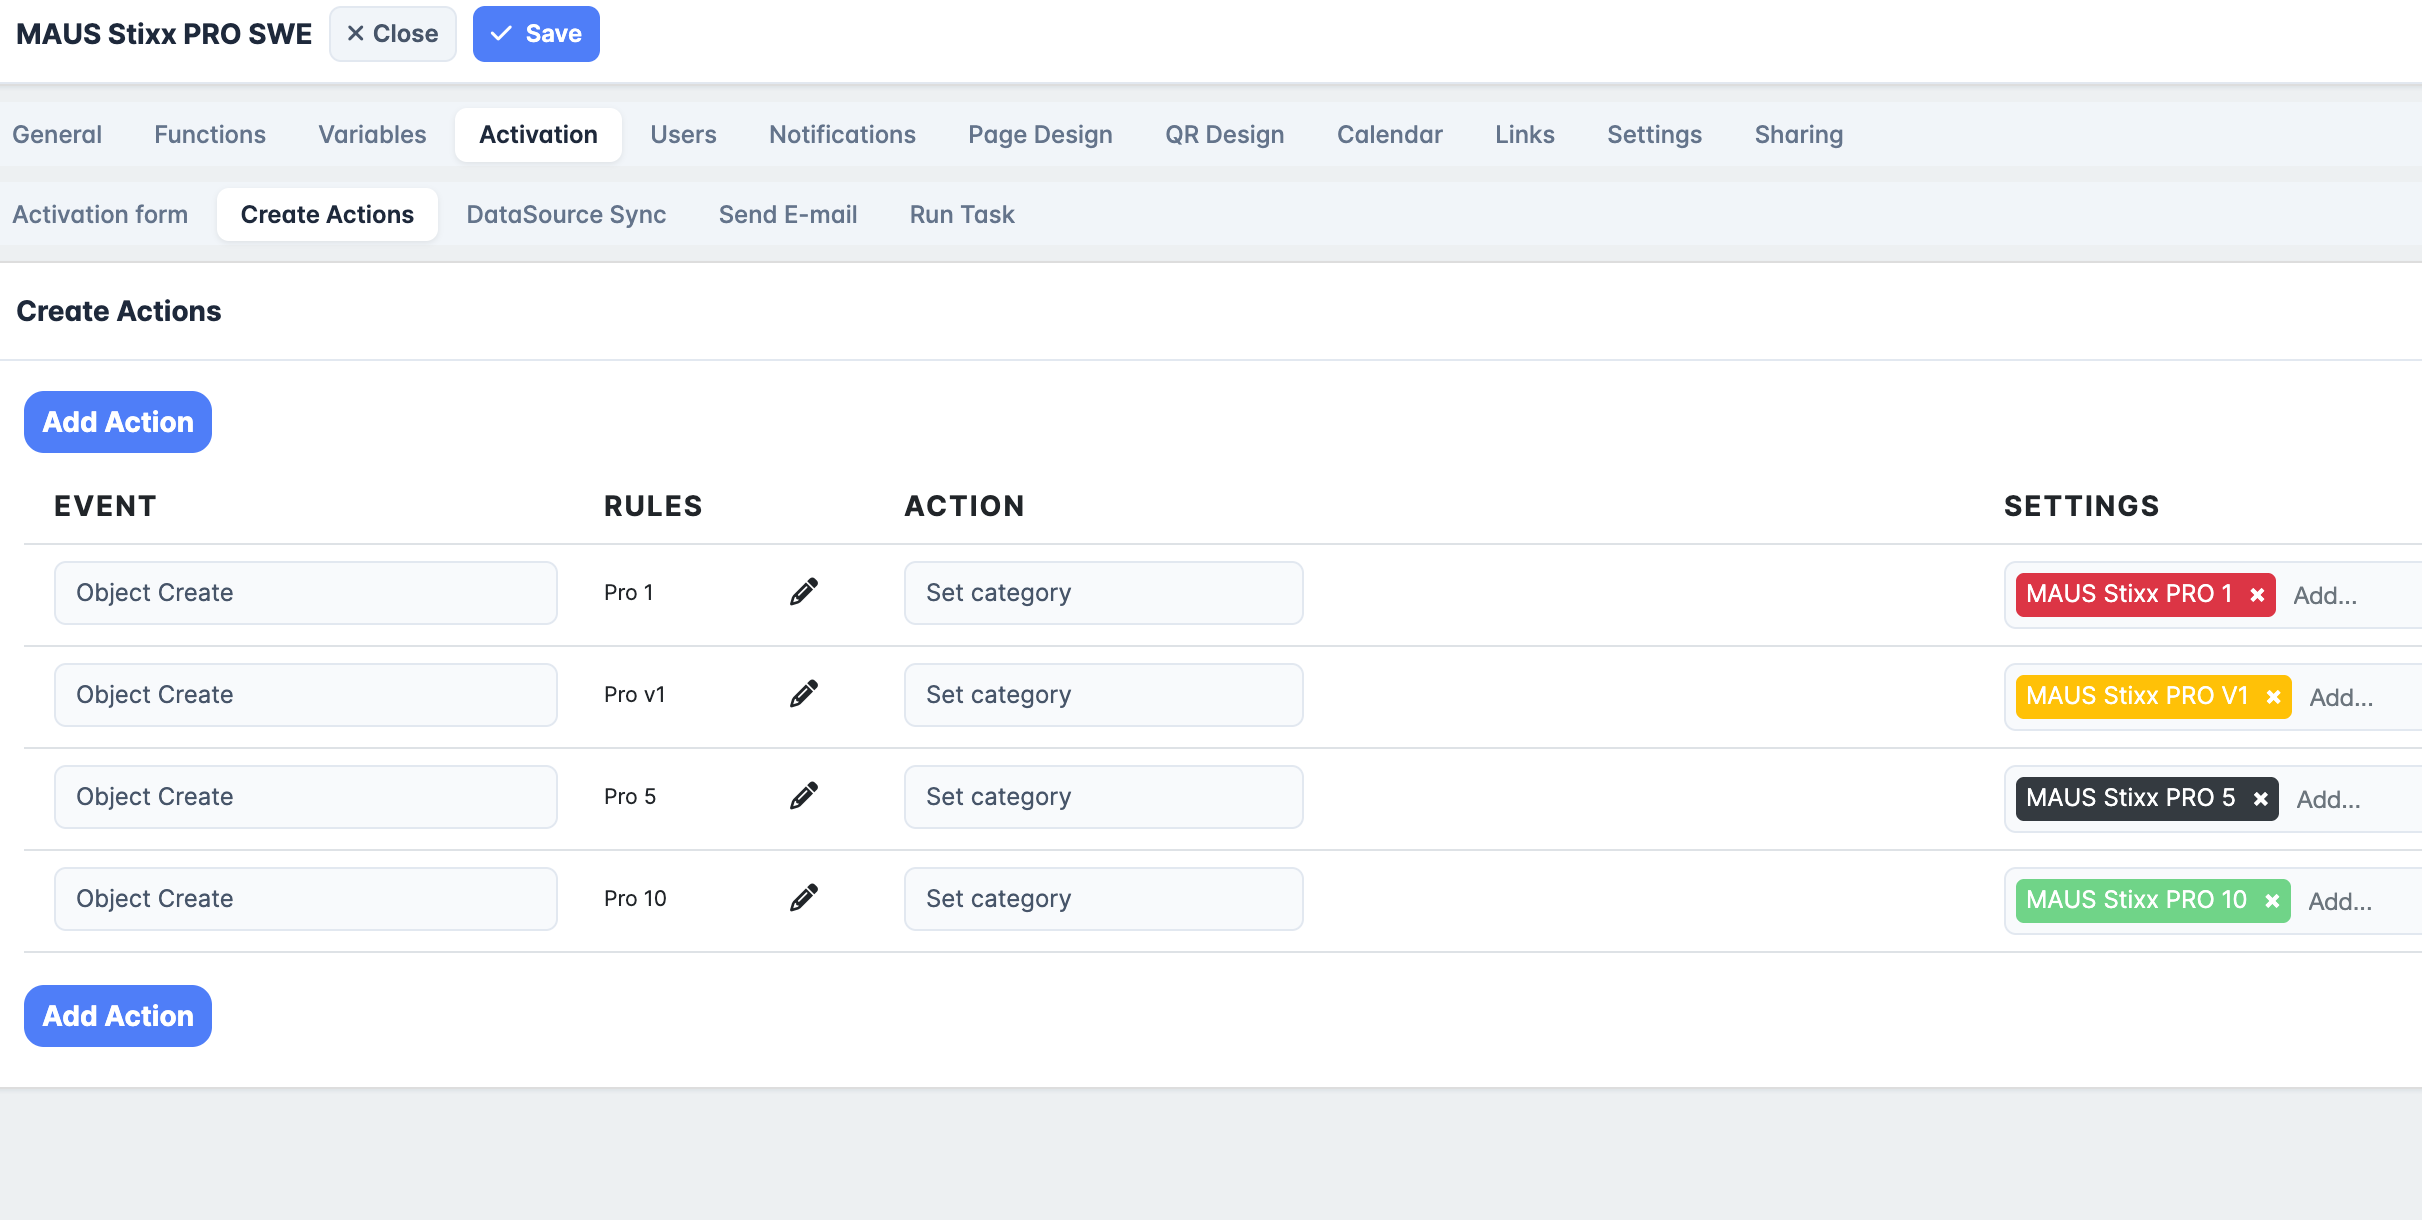This screenshot has height=1220, width=2422.
Task: Open Set category dropdown for Pro v1
Action: coord(1103,695)
